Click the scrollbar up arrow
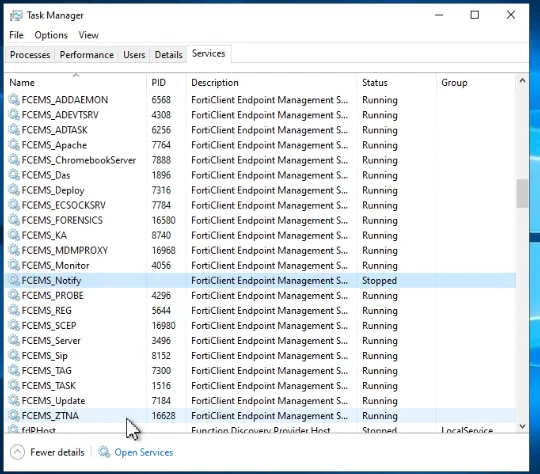The width and height of the screenshot is (540, 474). click(x=522, y=81)
